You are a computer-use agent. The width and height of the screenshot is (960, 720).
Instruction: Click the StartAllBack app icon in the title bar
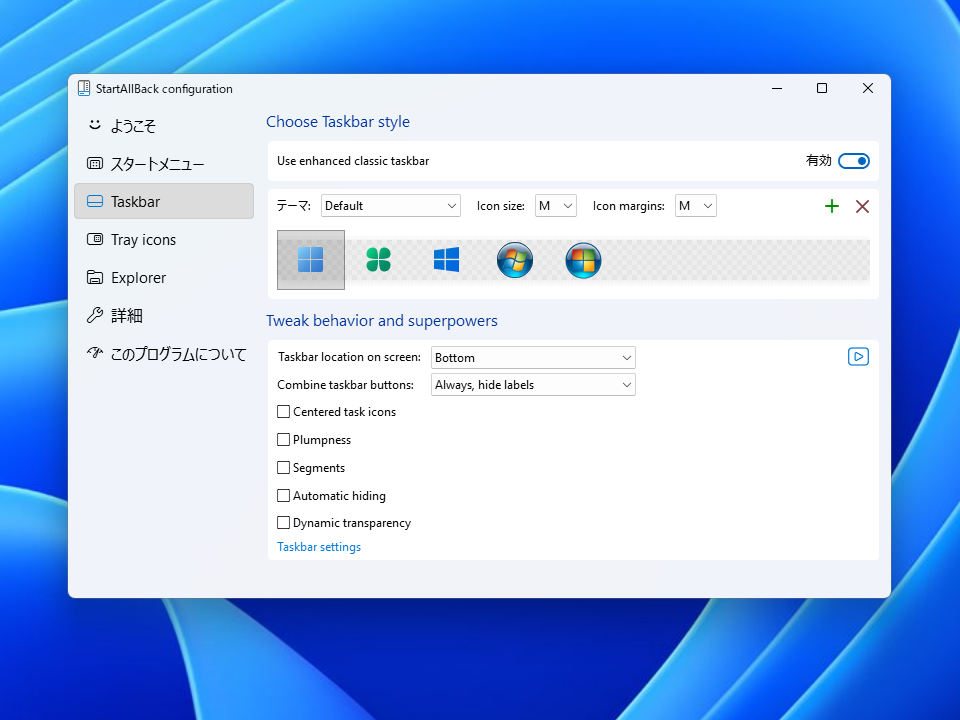click(84, 88)
